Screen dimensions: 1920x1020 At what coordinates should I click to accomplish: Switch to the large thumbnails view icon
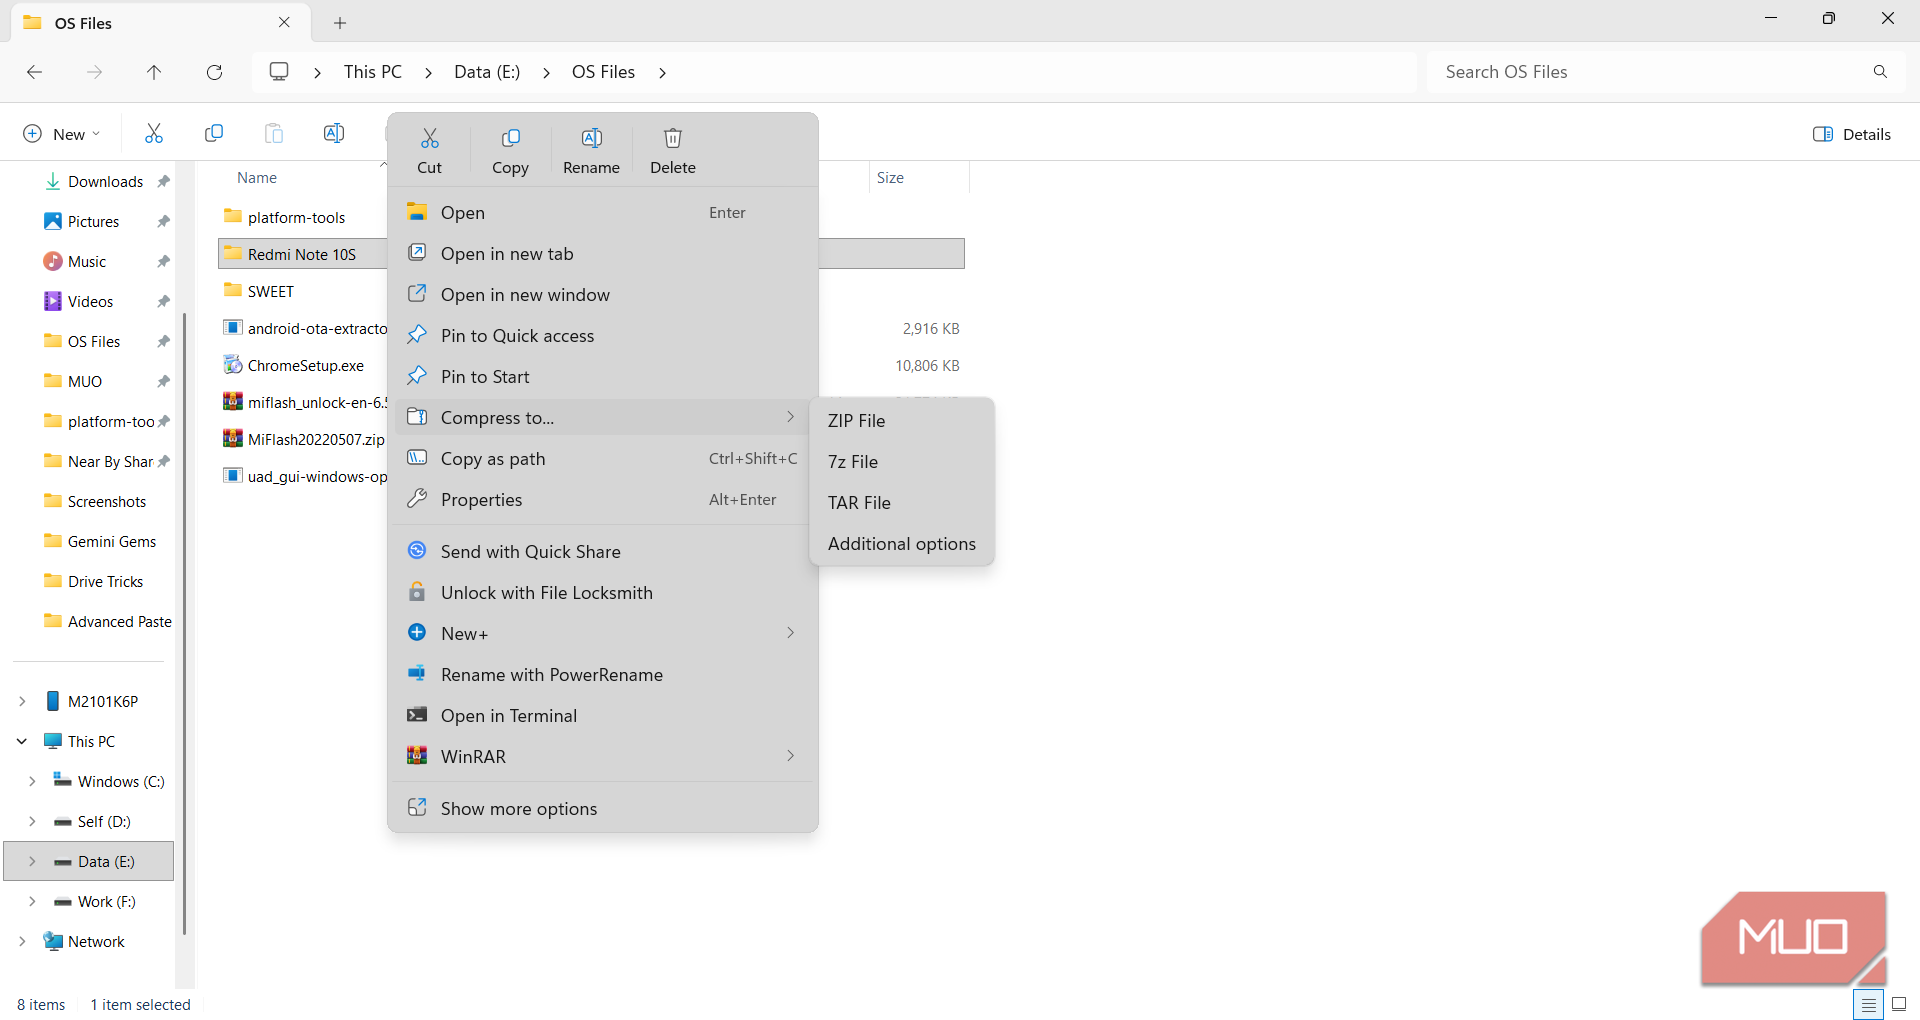tap(1899, 1004)
